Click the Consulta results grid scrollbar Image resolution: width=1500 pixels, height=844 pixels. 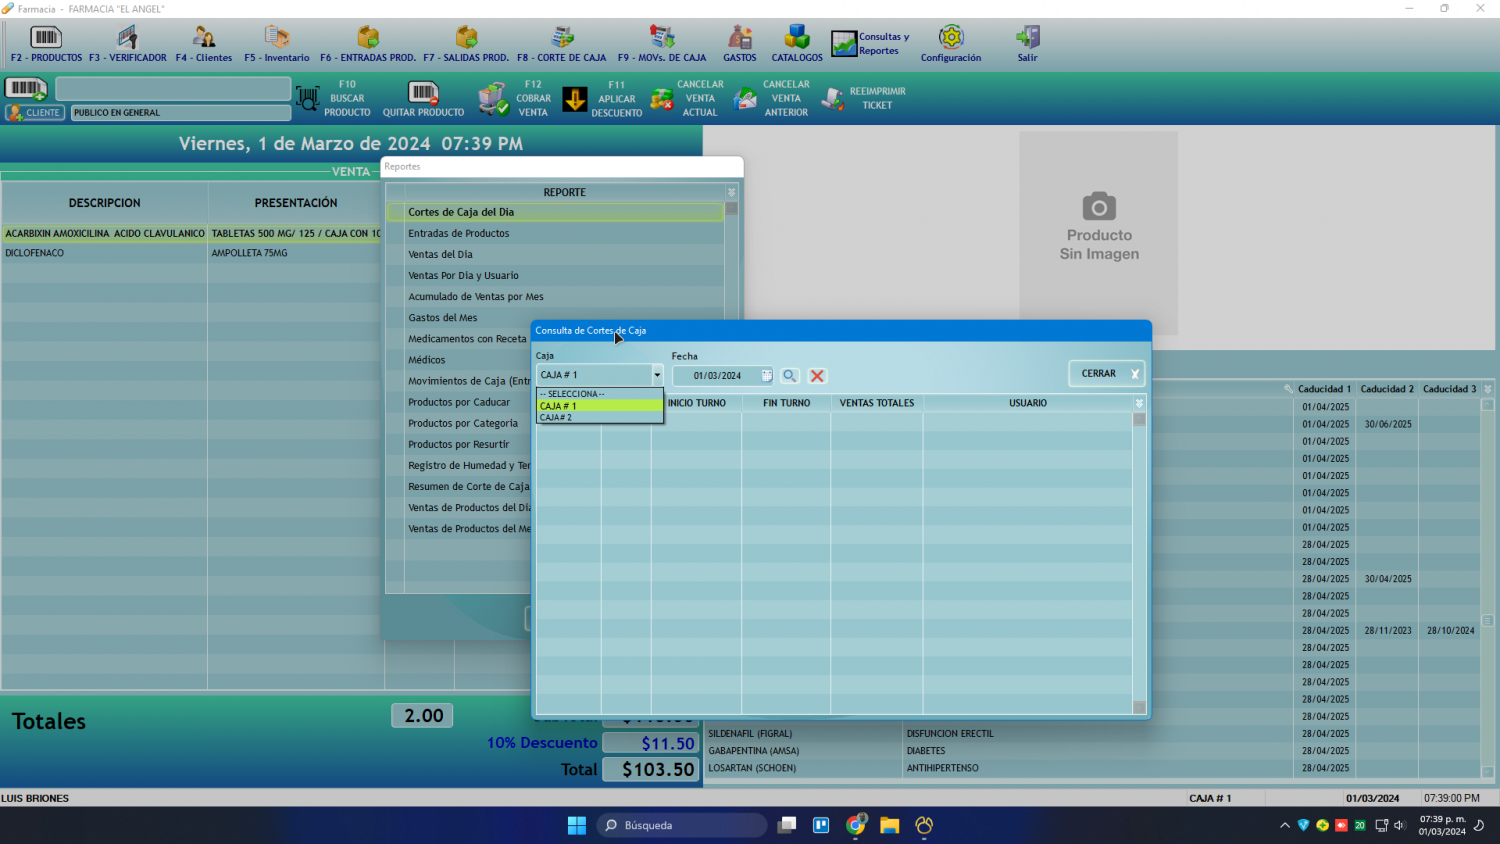(x=1139, y=563)
